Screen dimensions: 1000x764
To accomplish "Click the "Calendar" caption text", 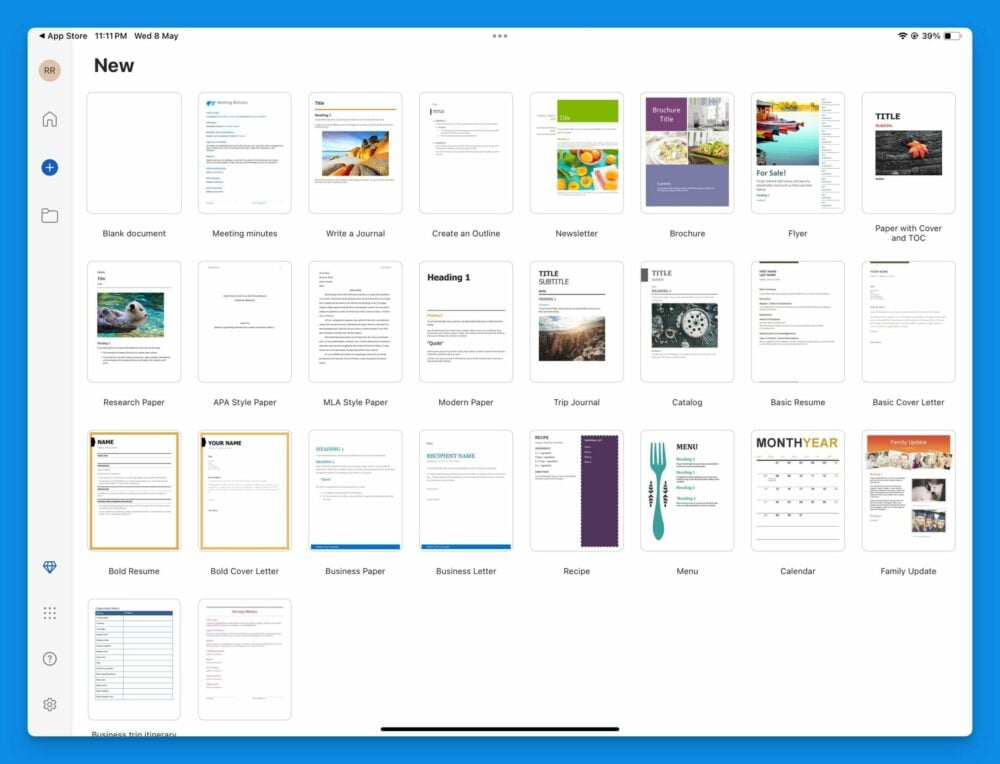I will (x=798, y=571).
